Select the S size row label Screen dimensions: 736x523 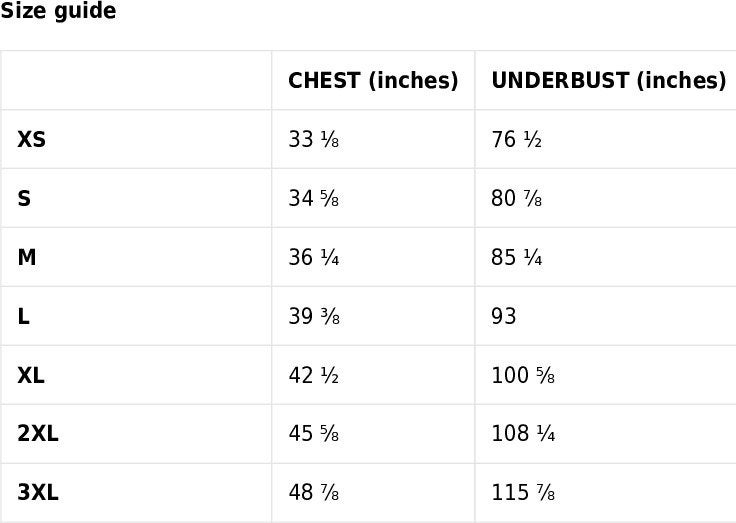[x=24, y=199]
